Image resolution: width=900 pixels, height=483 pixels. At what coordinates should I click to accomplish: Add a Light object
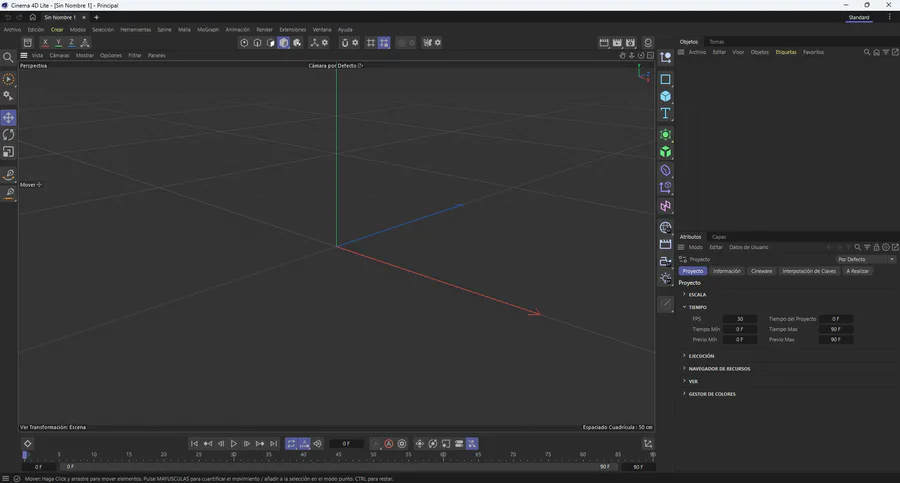665,279
